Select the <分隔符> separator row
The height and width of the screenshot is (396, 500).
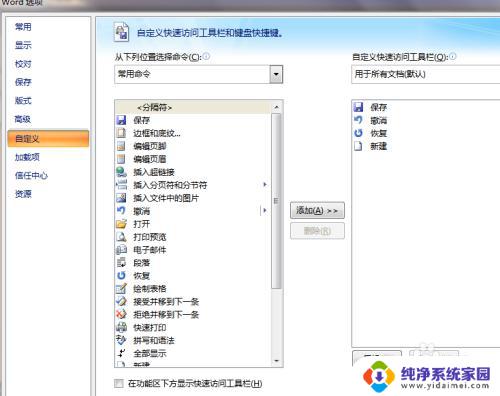click(x=193, y=107)
